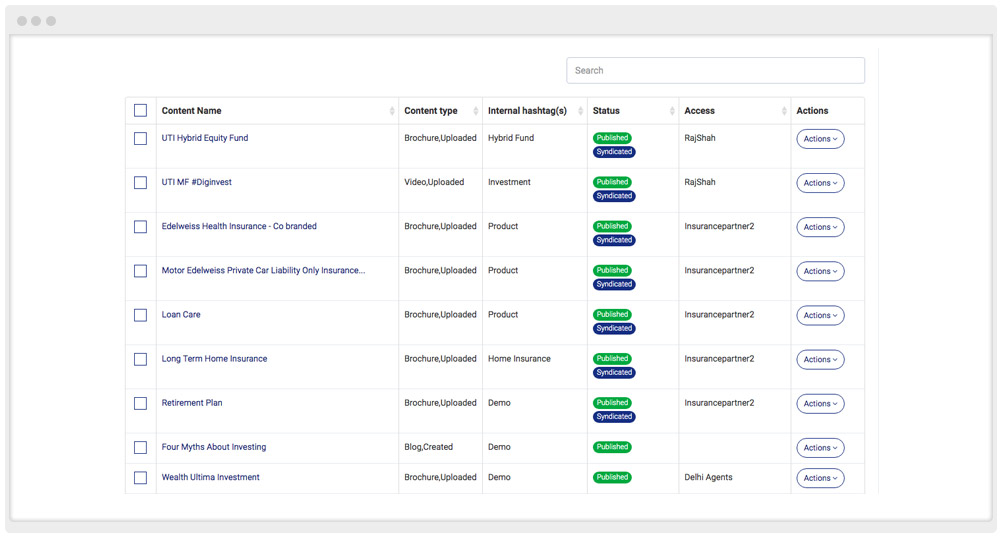
Task: Click into the Search input field
Action: click(716, 70)
